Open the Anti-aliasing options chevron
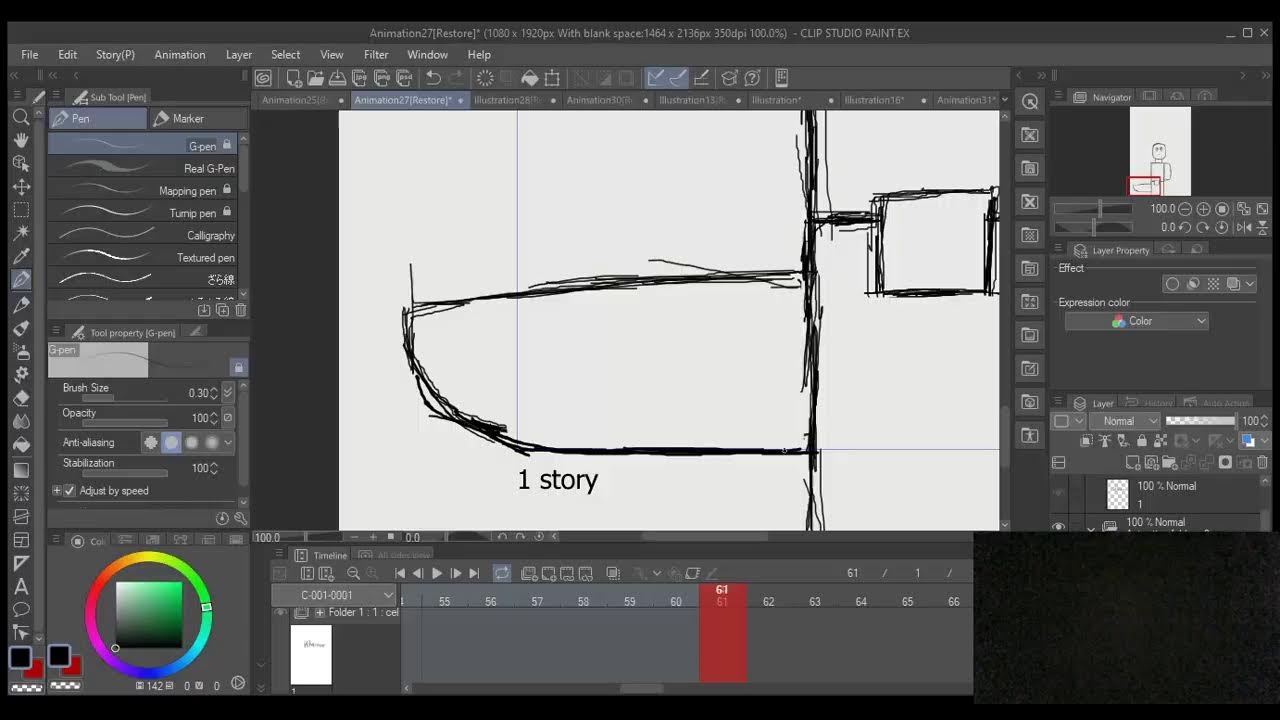This screenshot has width=1280, height=720. (228, 442)
